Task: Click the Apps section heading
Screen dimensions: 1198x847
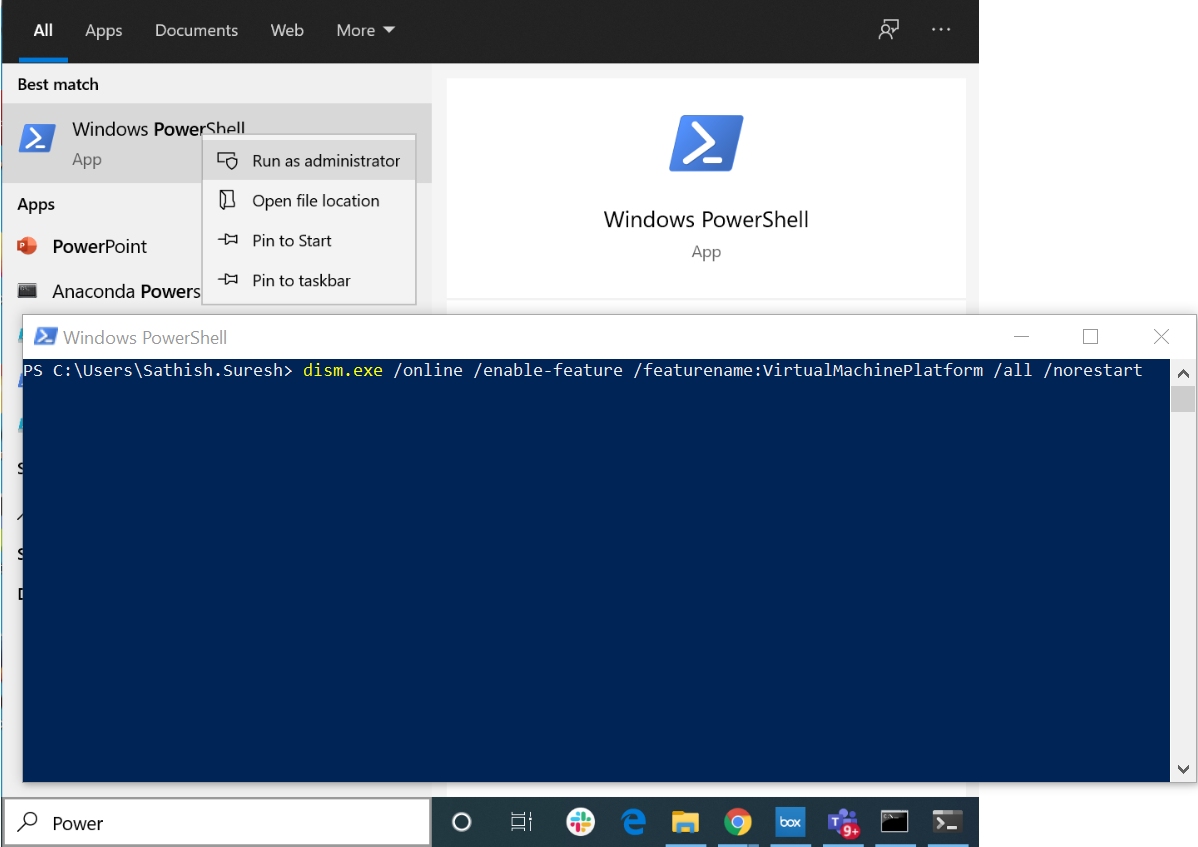Action: (x=36, y=205)
